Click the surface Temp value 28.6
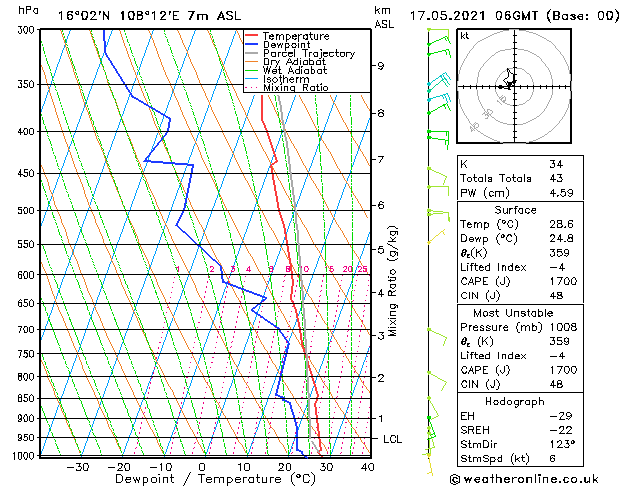The height and width of the screenshot is (486, 629). coord(561,224)
